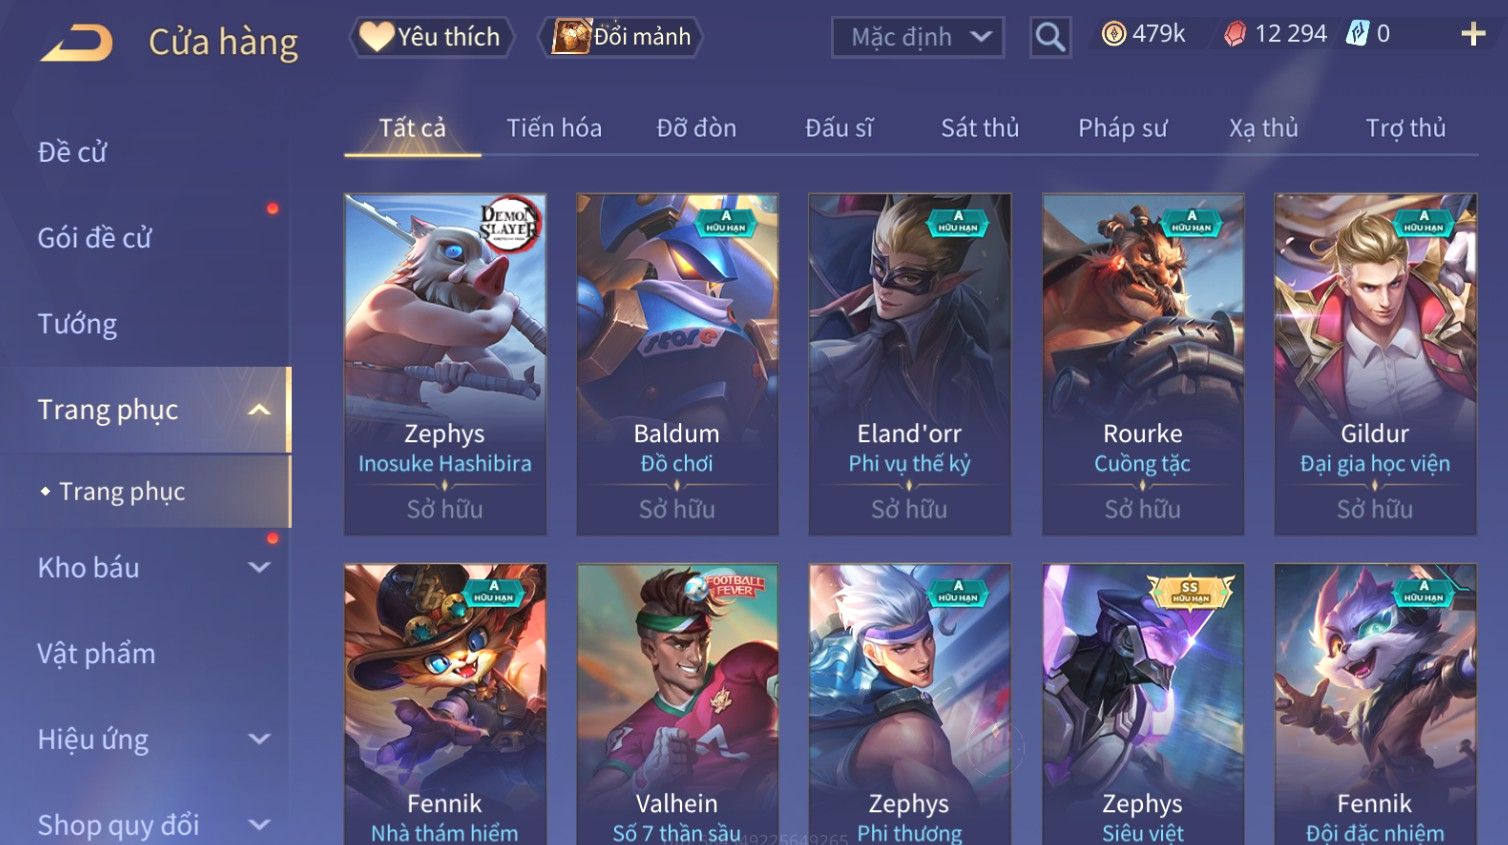Expand the Kho báu sidebar section

pos(259,568)
